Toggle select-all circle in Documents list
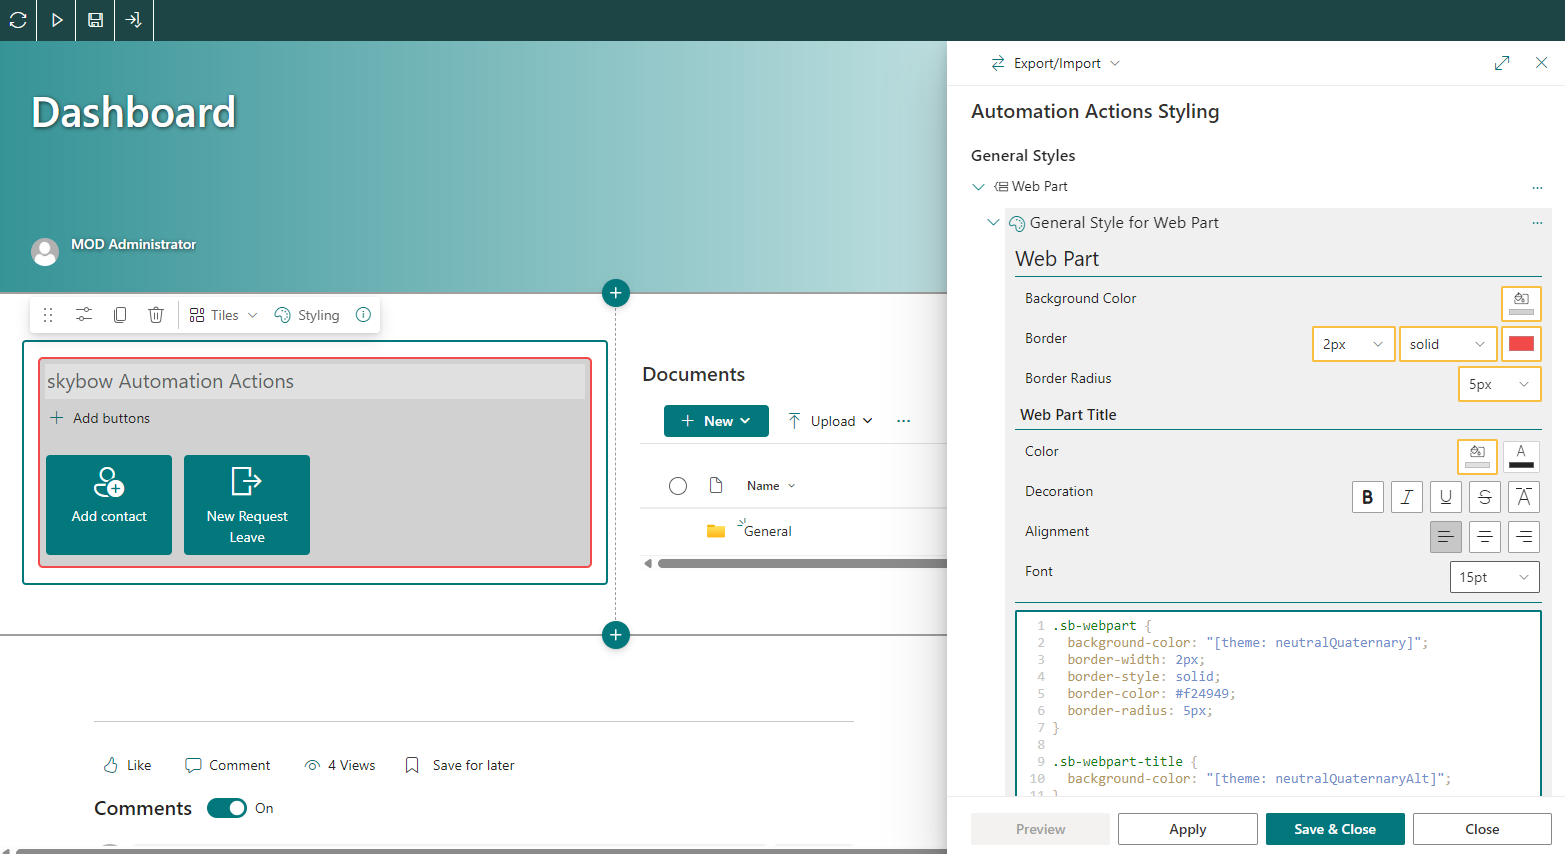The image size is (1565, 854). pyautogui.click(x=678, y=486)
